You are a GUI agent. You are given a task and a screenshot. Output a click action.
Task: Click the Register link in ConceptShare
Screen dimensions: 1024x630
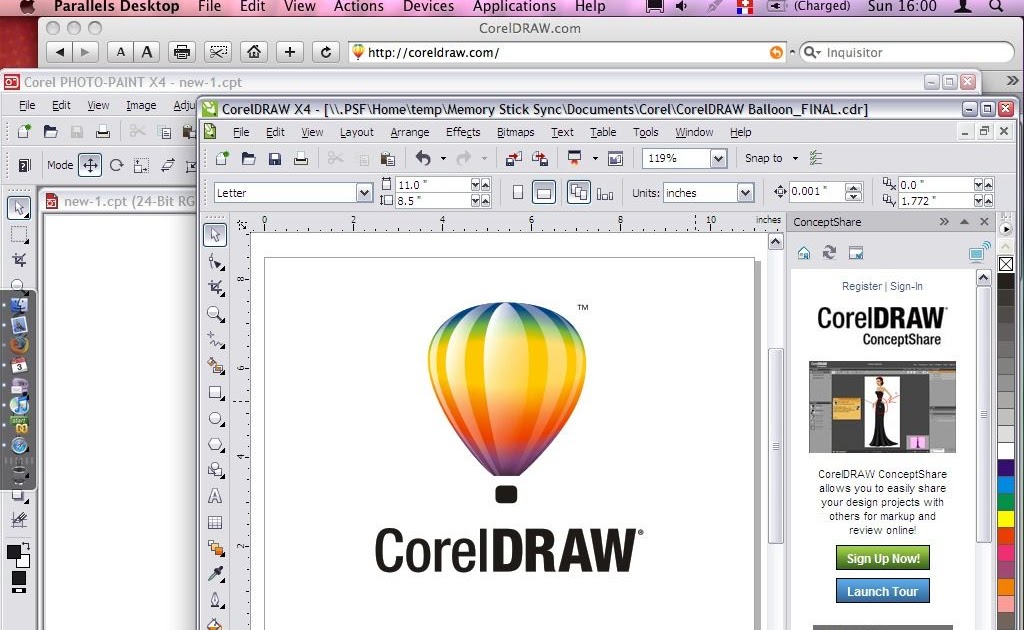point(861,286)
